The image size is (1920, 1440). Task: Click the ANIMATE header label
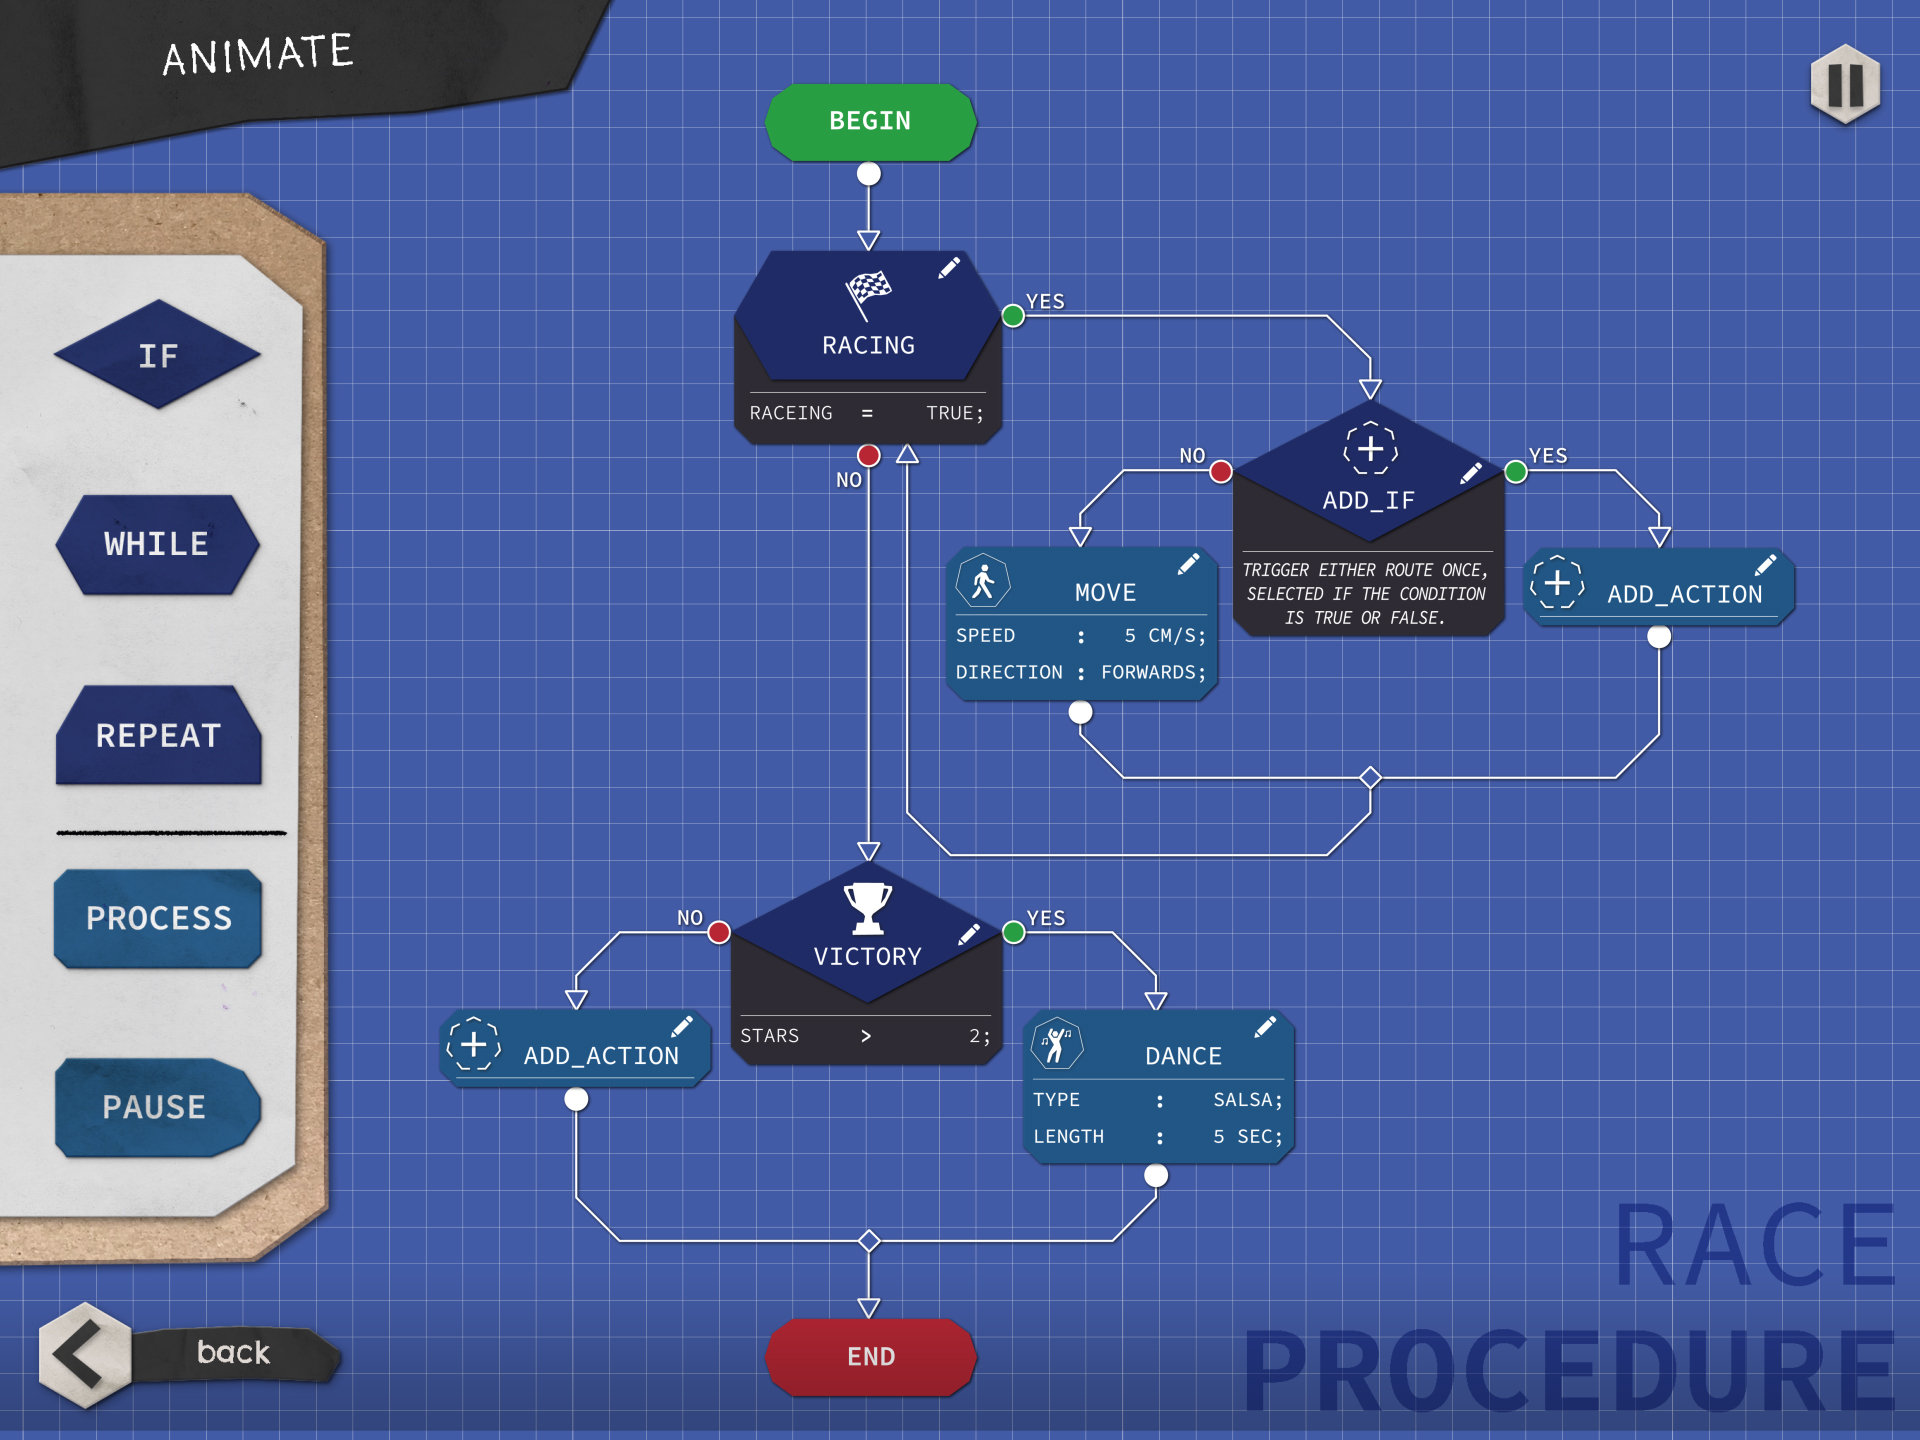point(258,55)
